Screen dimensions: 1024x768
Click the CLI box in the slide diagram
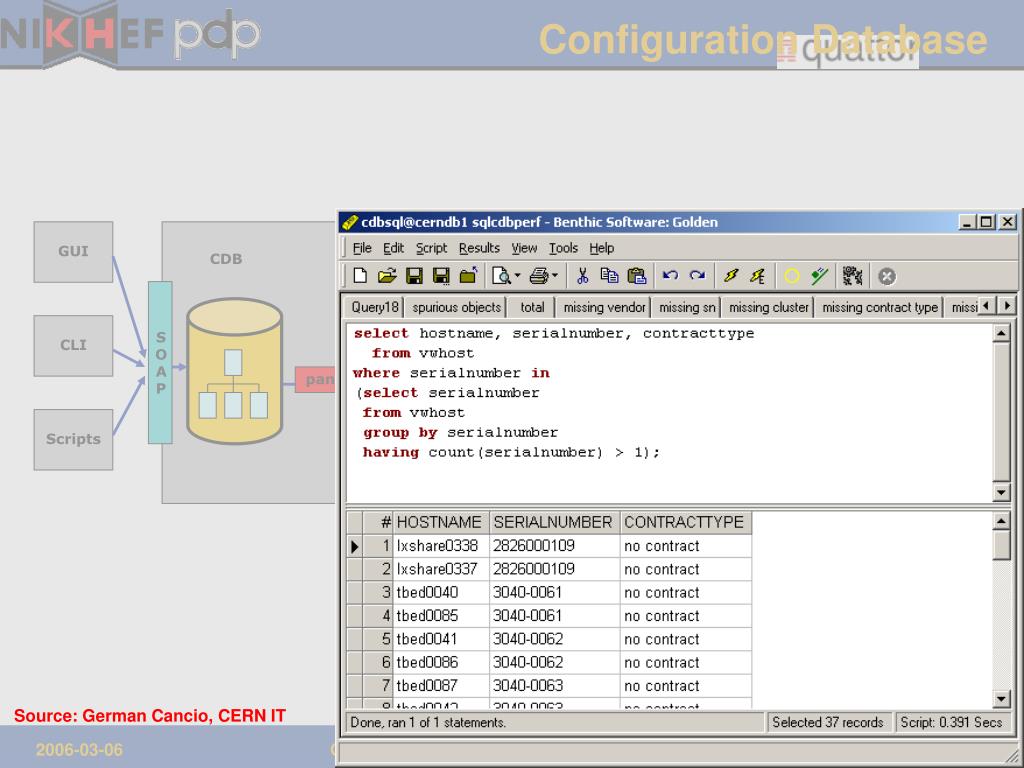[x=73, y=346]
